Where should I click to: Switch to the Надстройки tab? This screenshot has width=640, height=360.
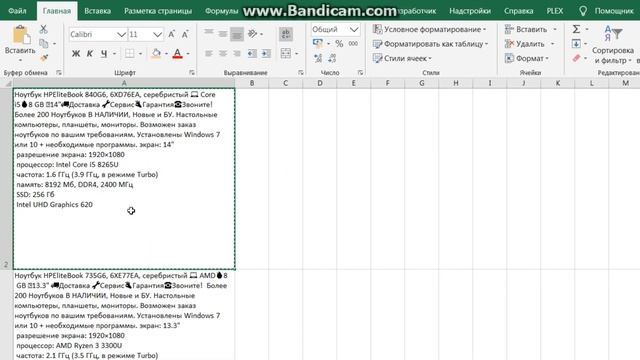(470, 11)
